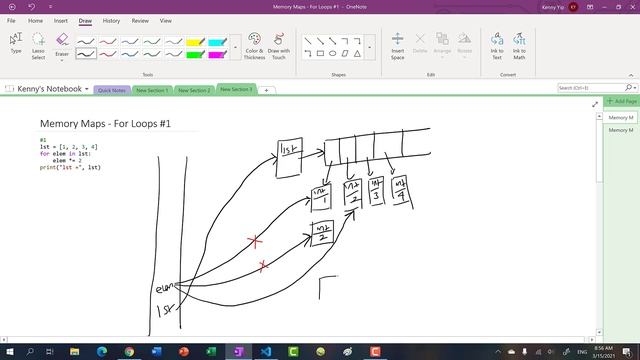Select the ellipse shape
This screenshot has width=640, height=360.
tap(333, 53)
